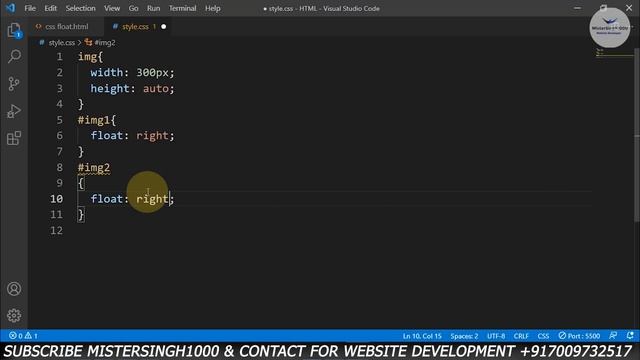Click the width property on line 2
The width and height of the screenshot is (640, 360).
107,73
